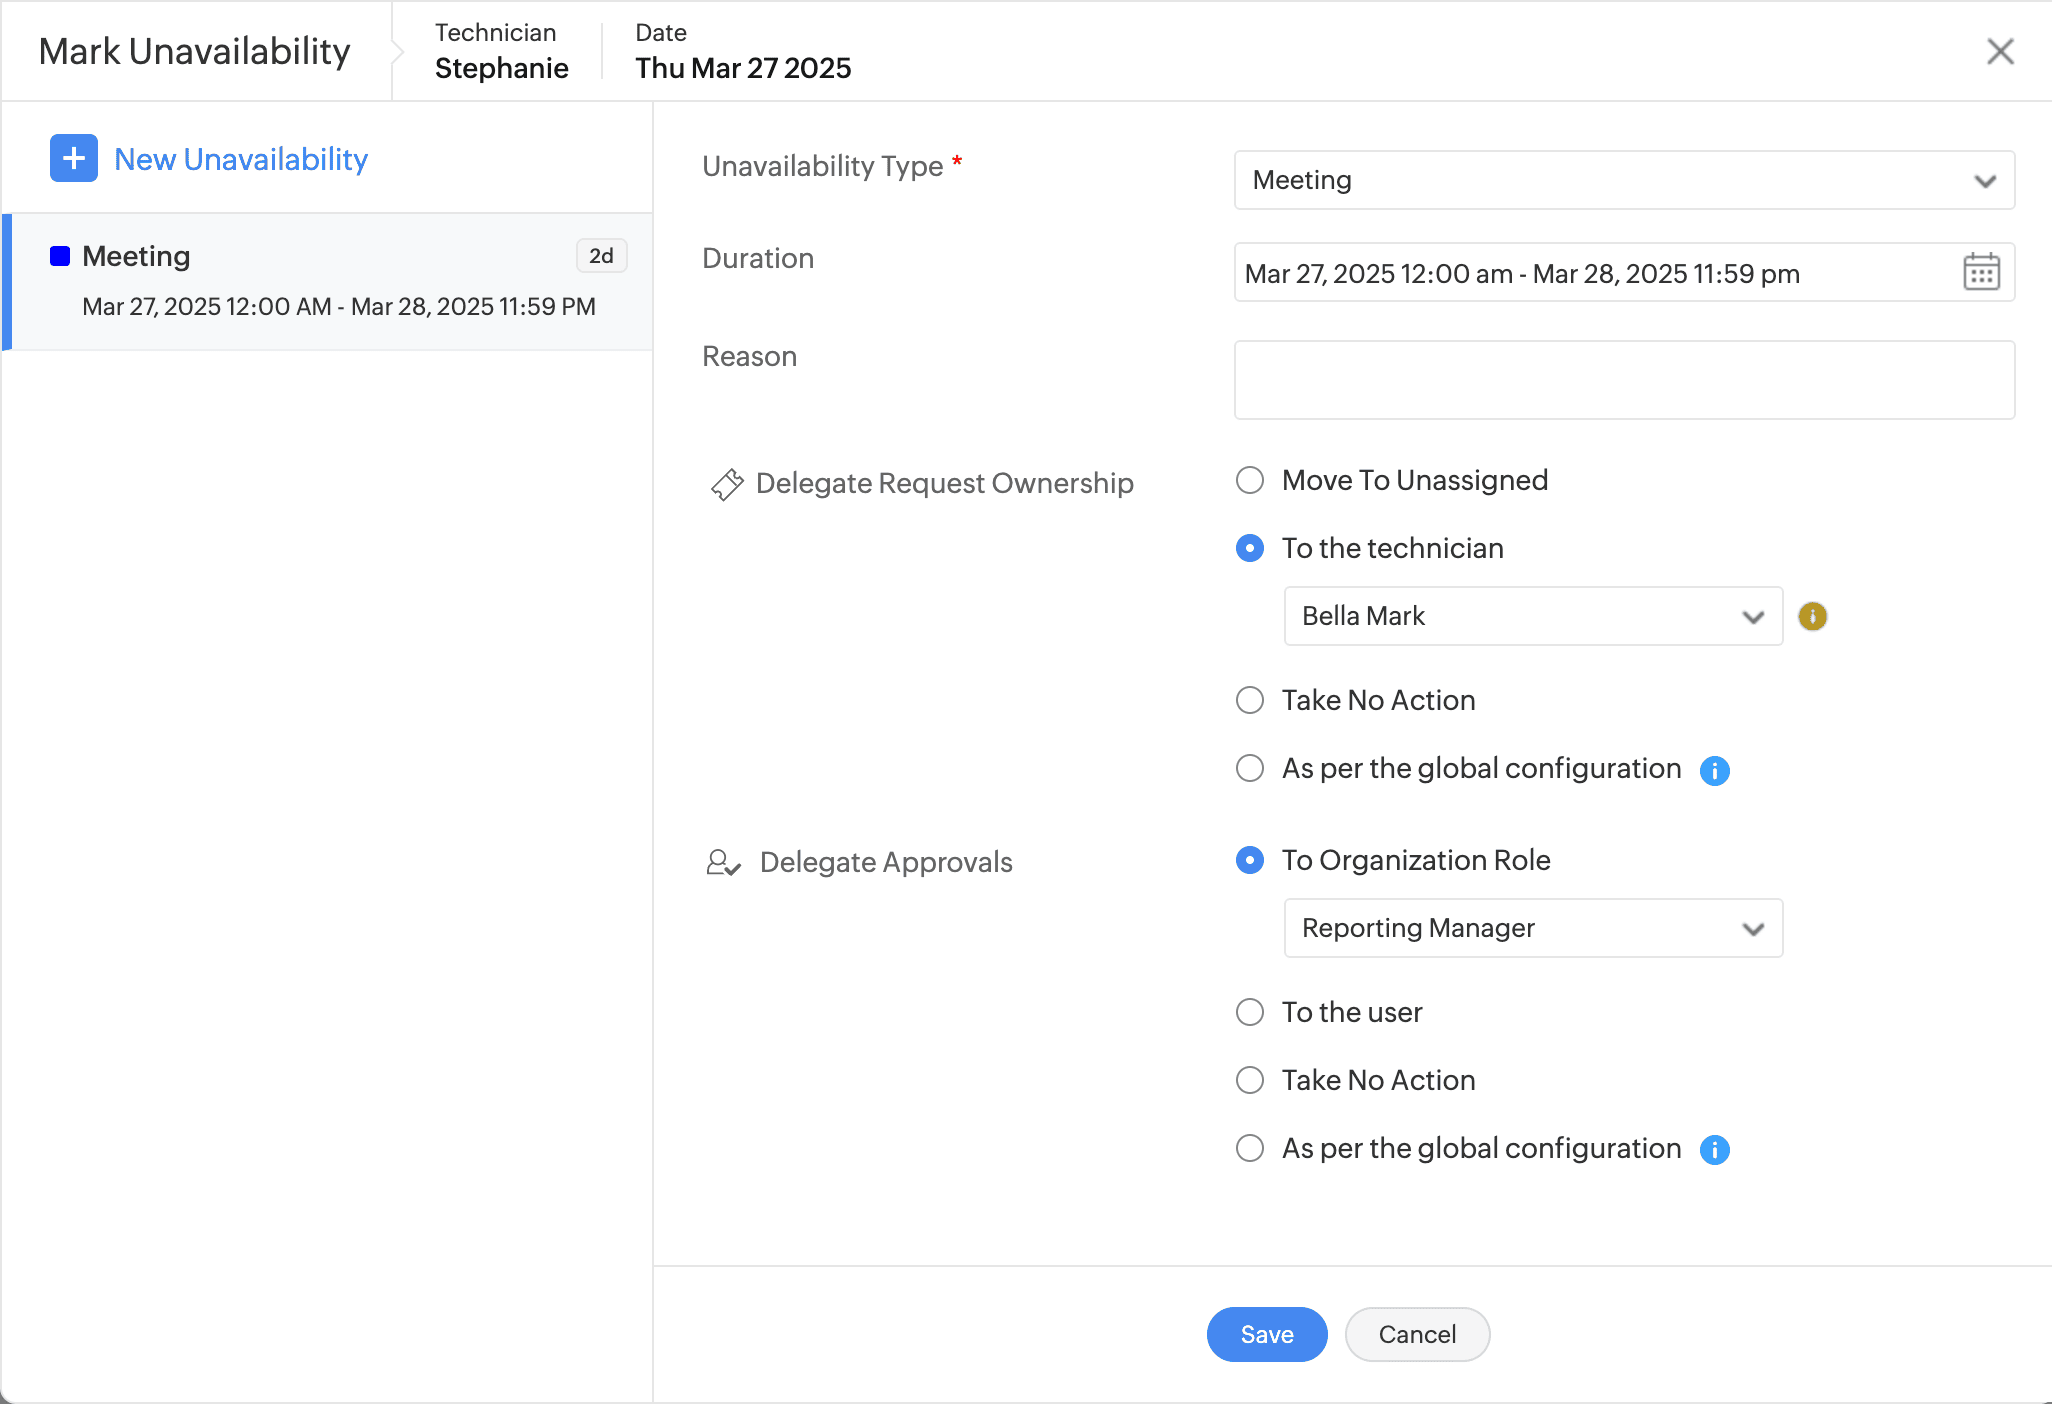Select Move To Unassigned radio option

coord(1250,480)
